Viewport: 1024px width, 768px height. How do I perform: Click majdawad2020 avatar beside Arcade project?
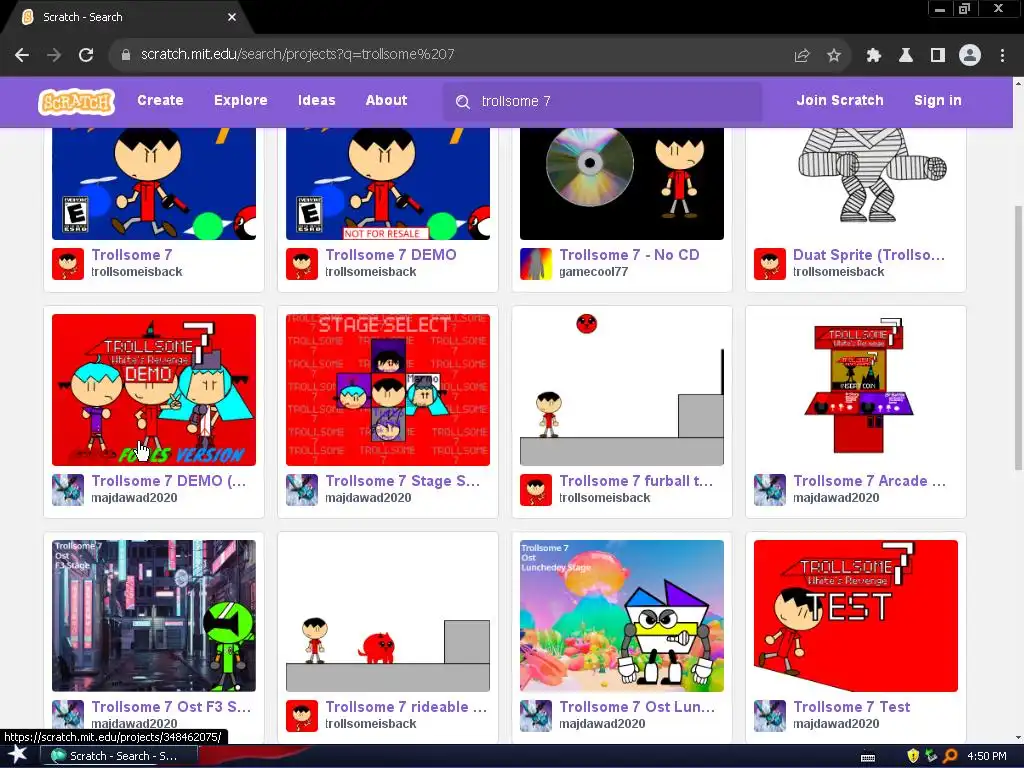pos(770,490)
